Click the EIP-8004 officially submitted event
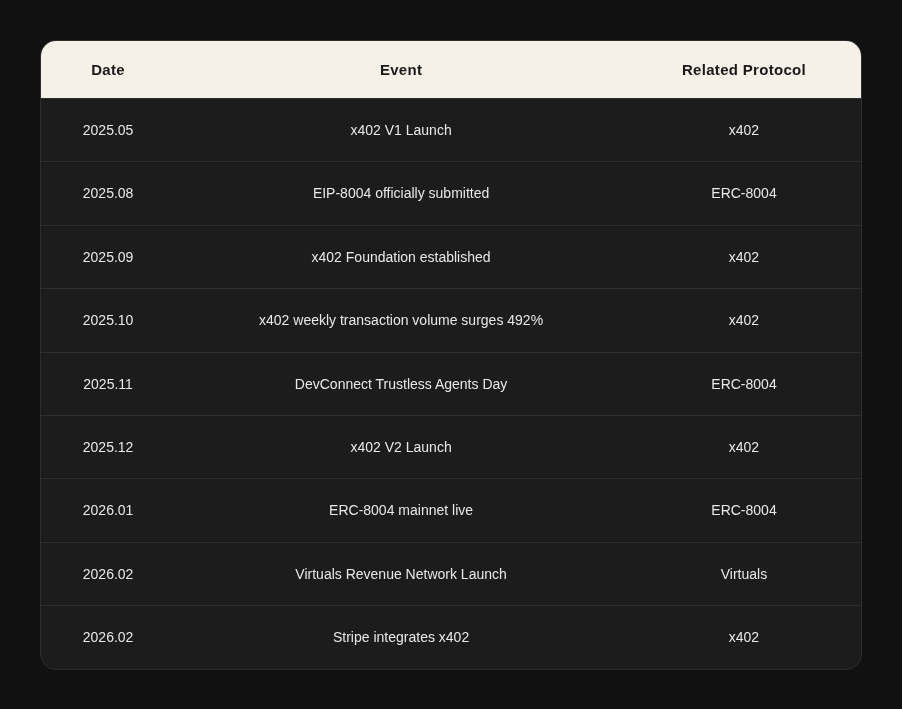This screenshot has width=902, height=709. click(x=401, y=193)
